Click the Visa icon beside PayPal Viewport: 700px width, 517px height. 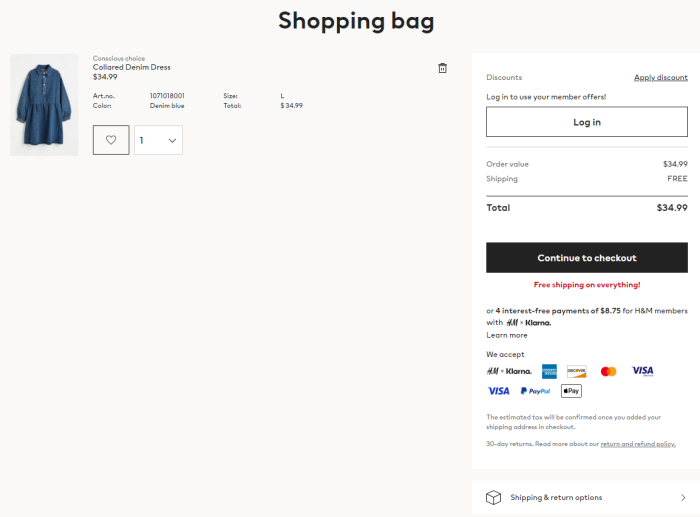click(x=498, y=391)
